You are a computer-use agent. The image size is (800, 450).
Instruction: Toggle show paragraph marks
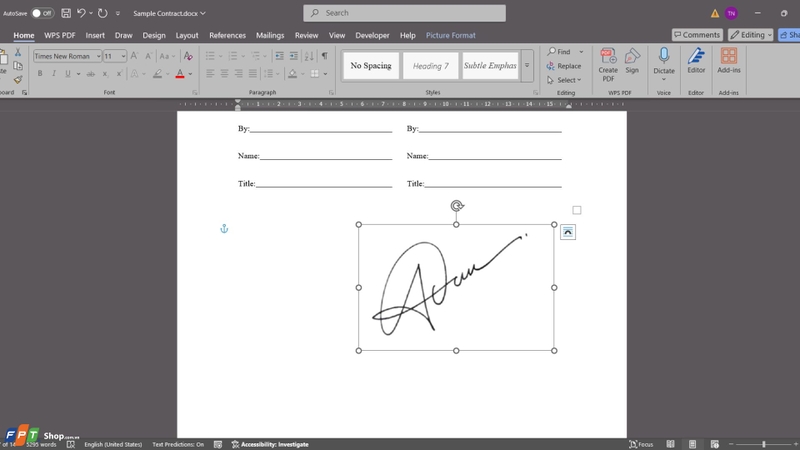324,56
